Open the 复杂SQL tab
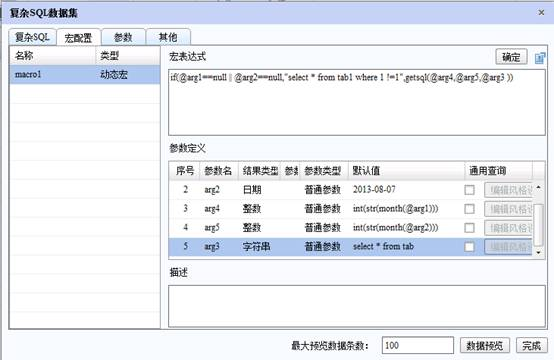554x360 pixels. pyautogui.click(x=32, y=37)
